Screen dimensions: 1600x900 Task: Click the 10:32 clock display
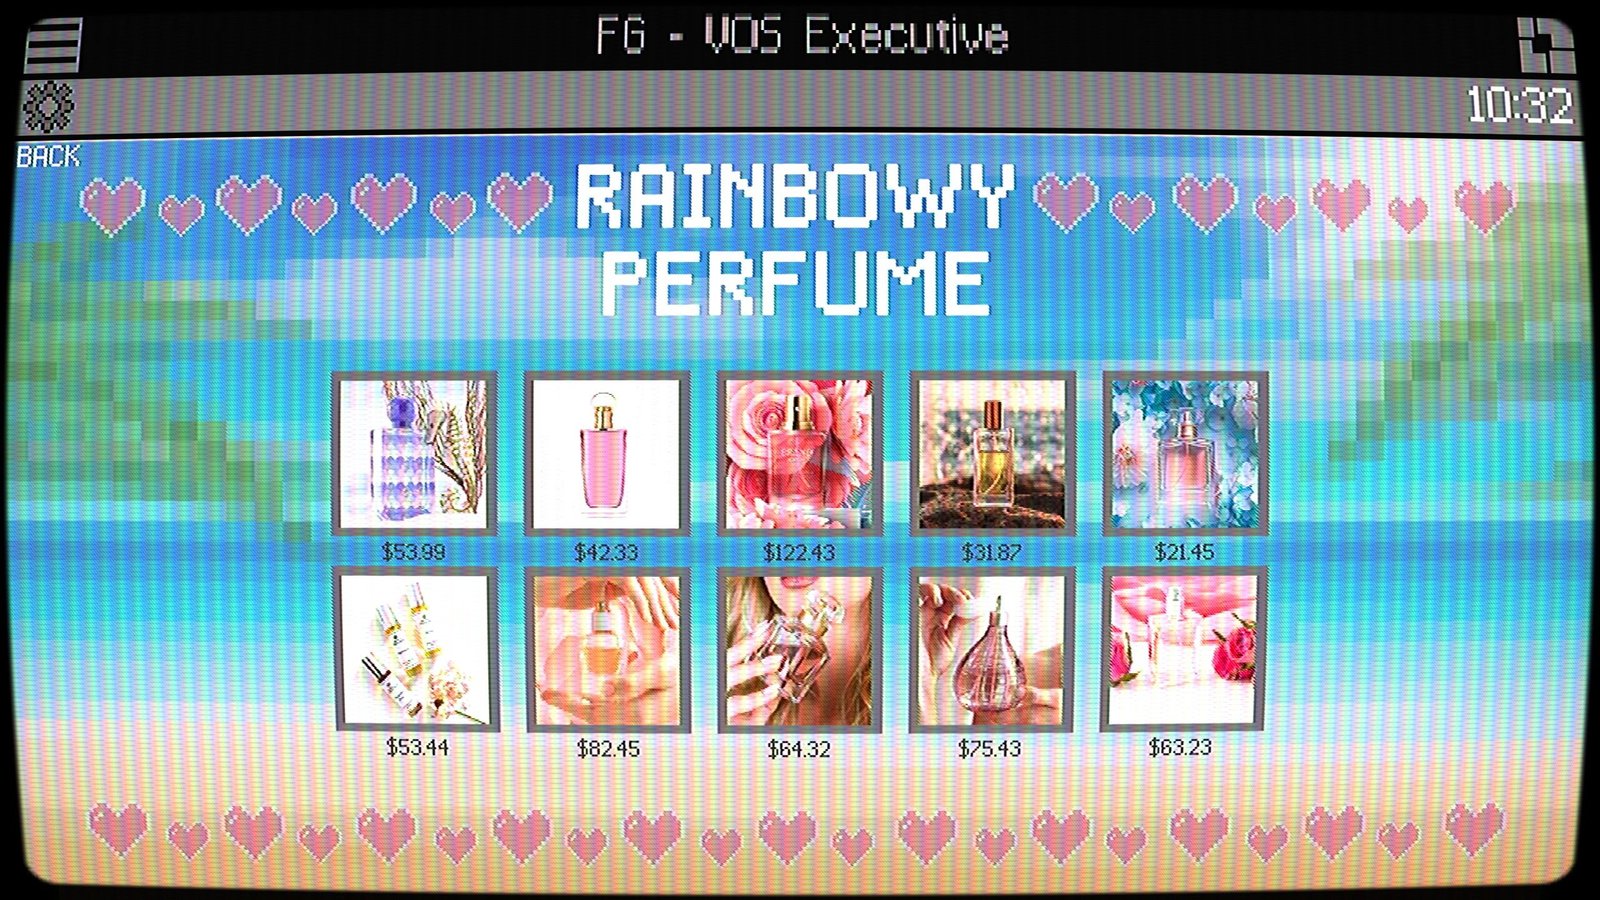click(x=1519, y=106)
